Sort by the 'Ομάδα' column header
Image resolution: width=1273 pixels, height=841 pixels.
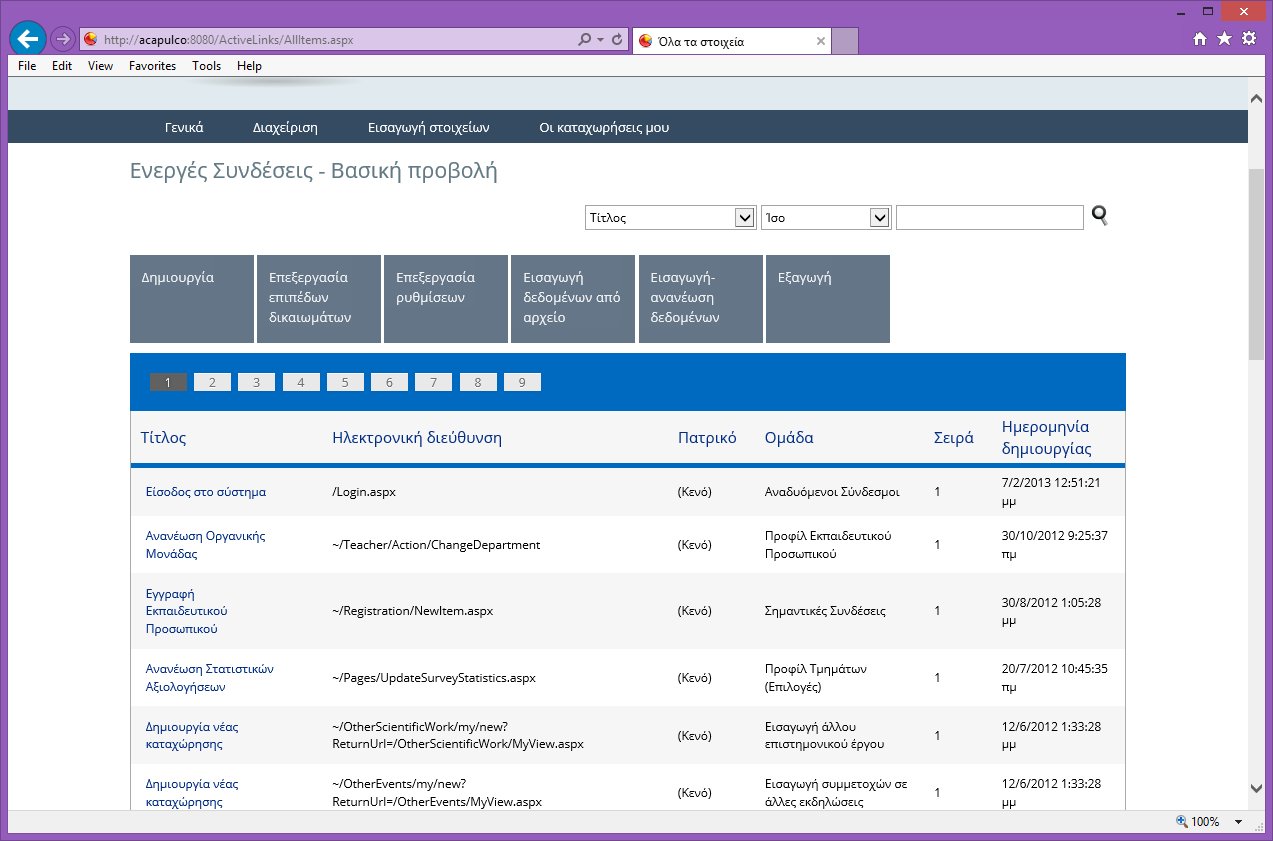point(789,438)
